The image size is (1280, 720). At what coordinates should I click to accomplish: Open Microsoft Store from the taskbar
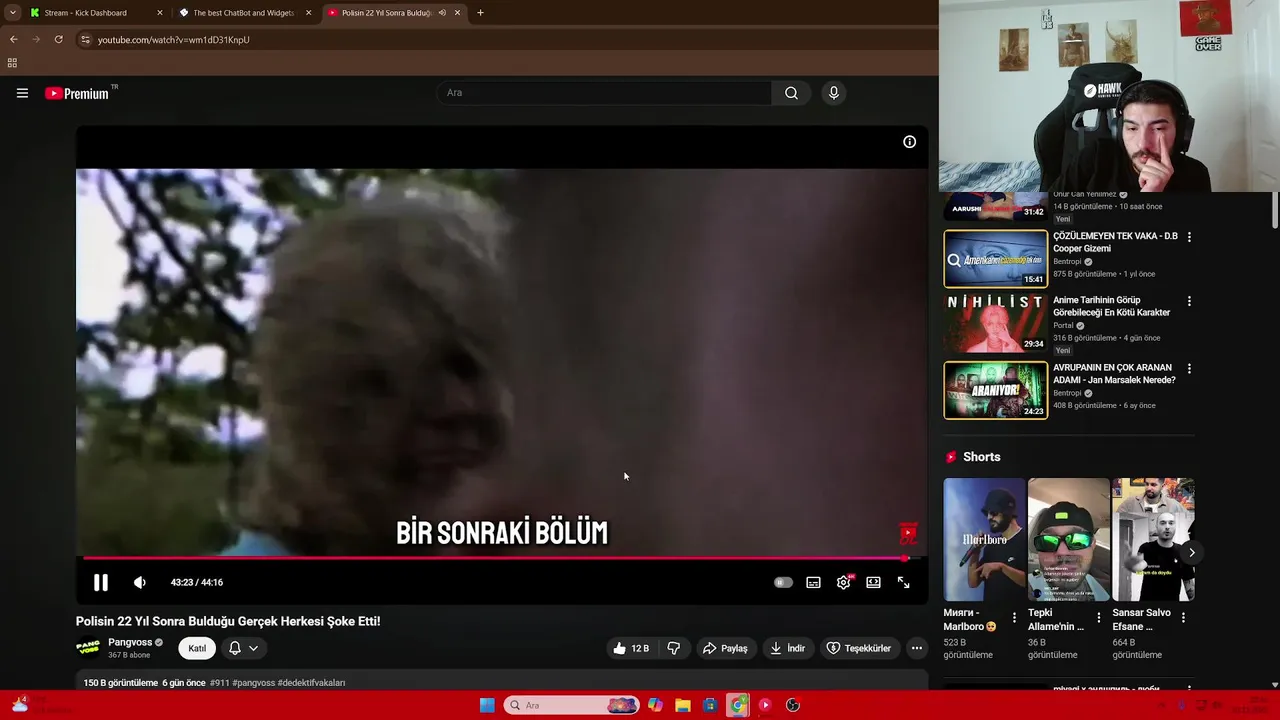point(710,705)
